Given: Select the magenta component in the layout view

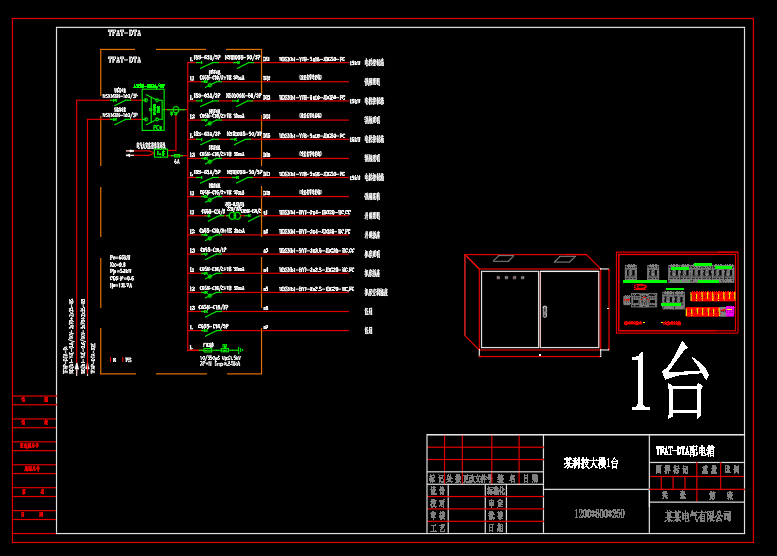Looking at the screenshot, I should (730, 311).
